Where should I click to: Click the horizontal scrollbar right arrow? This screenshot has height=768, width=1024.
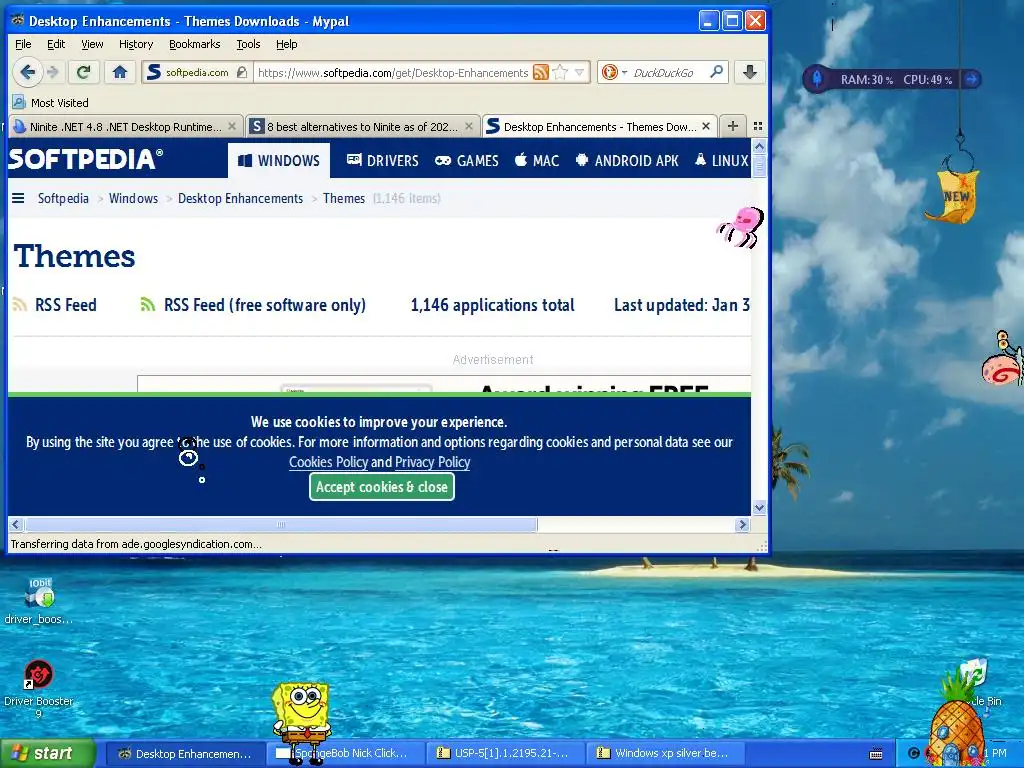point(742,524)
